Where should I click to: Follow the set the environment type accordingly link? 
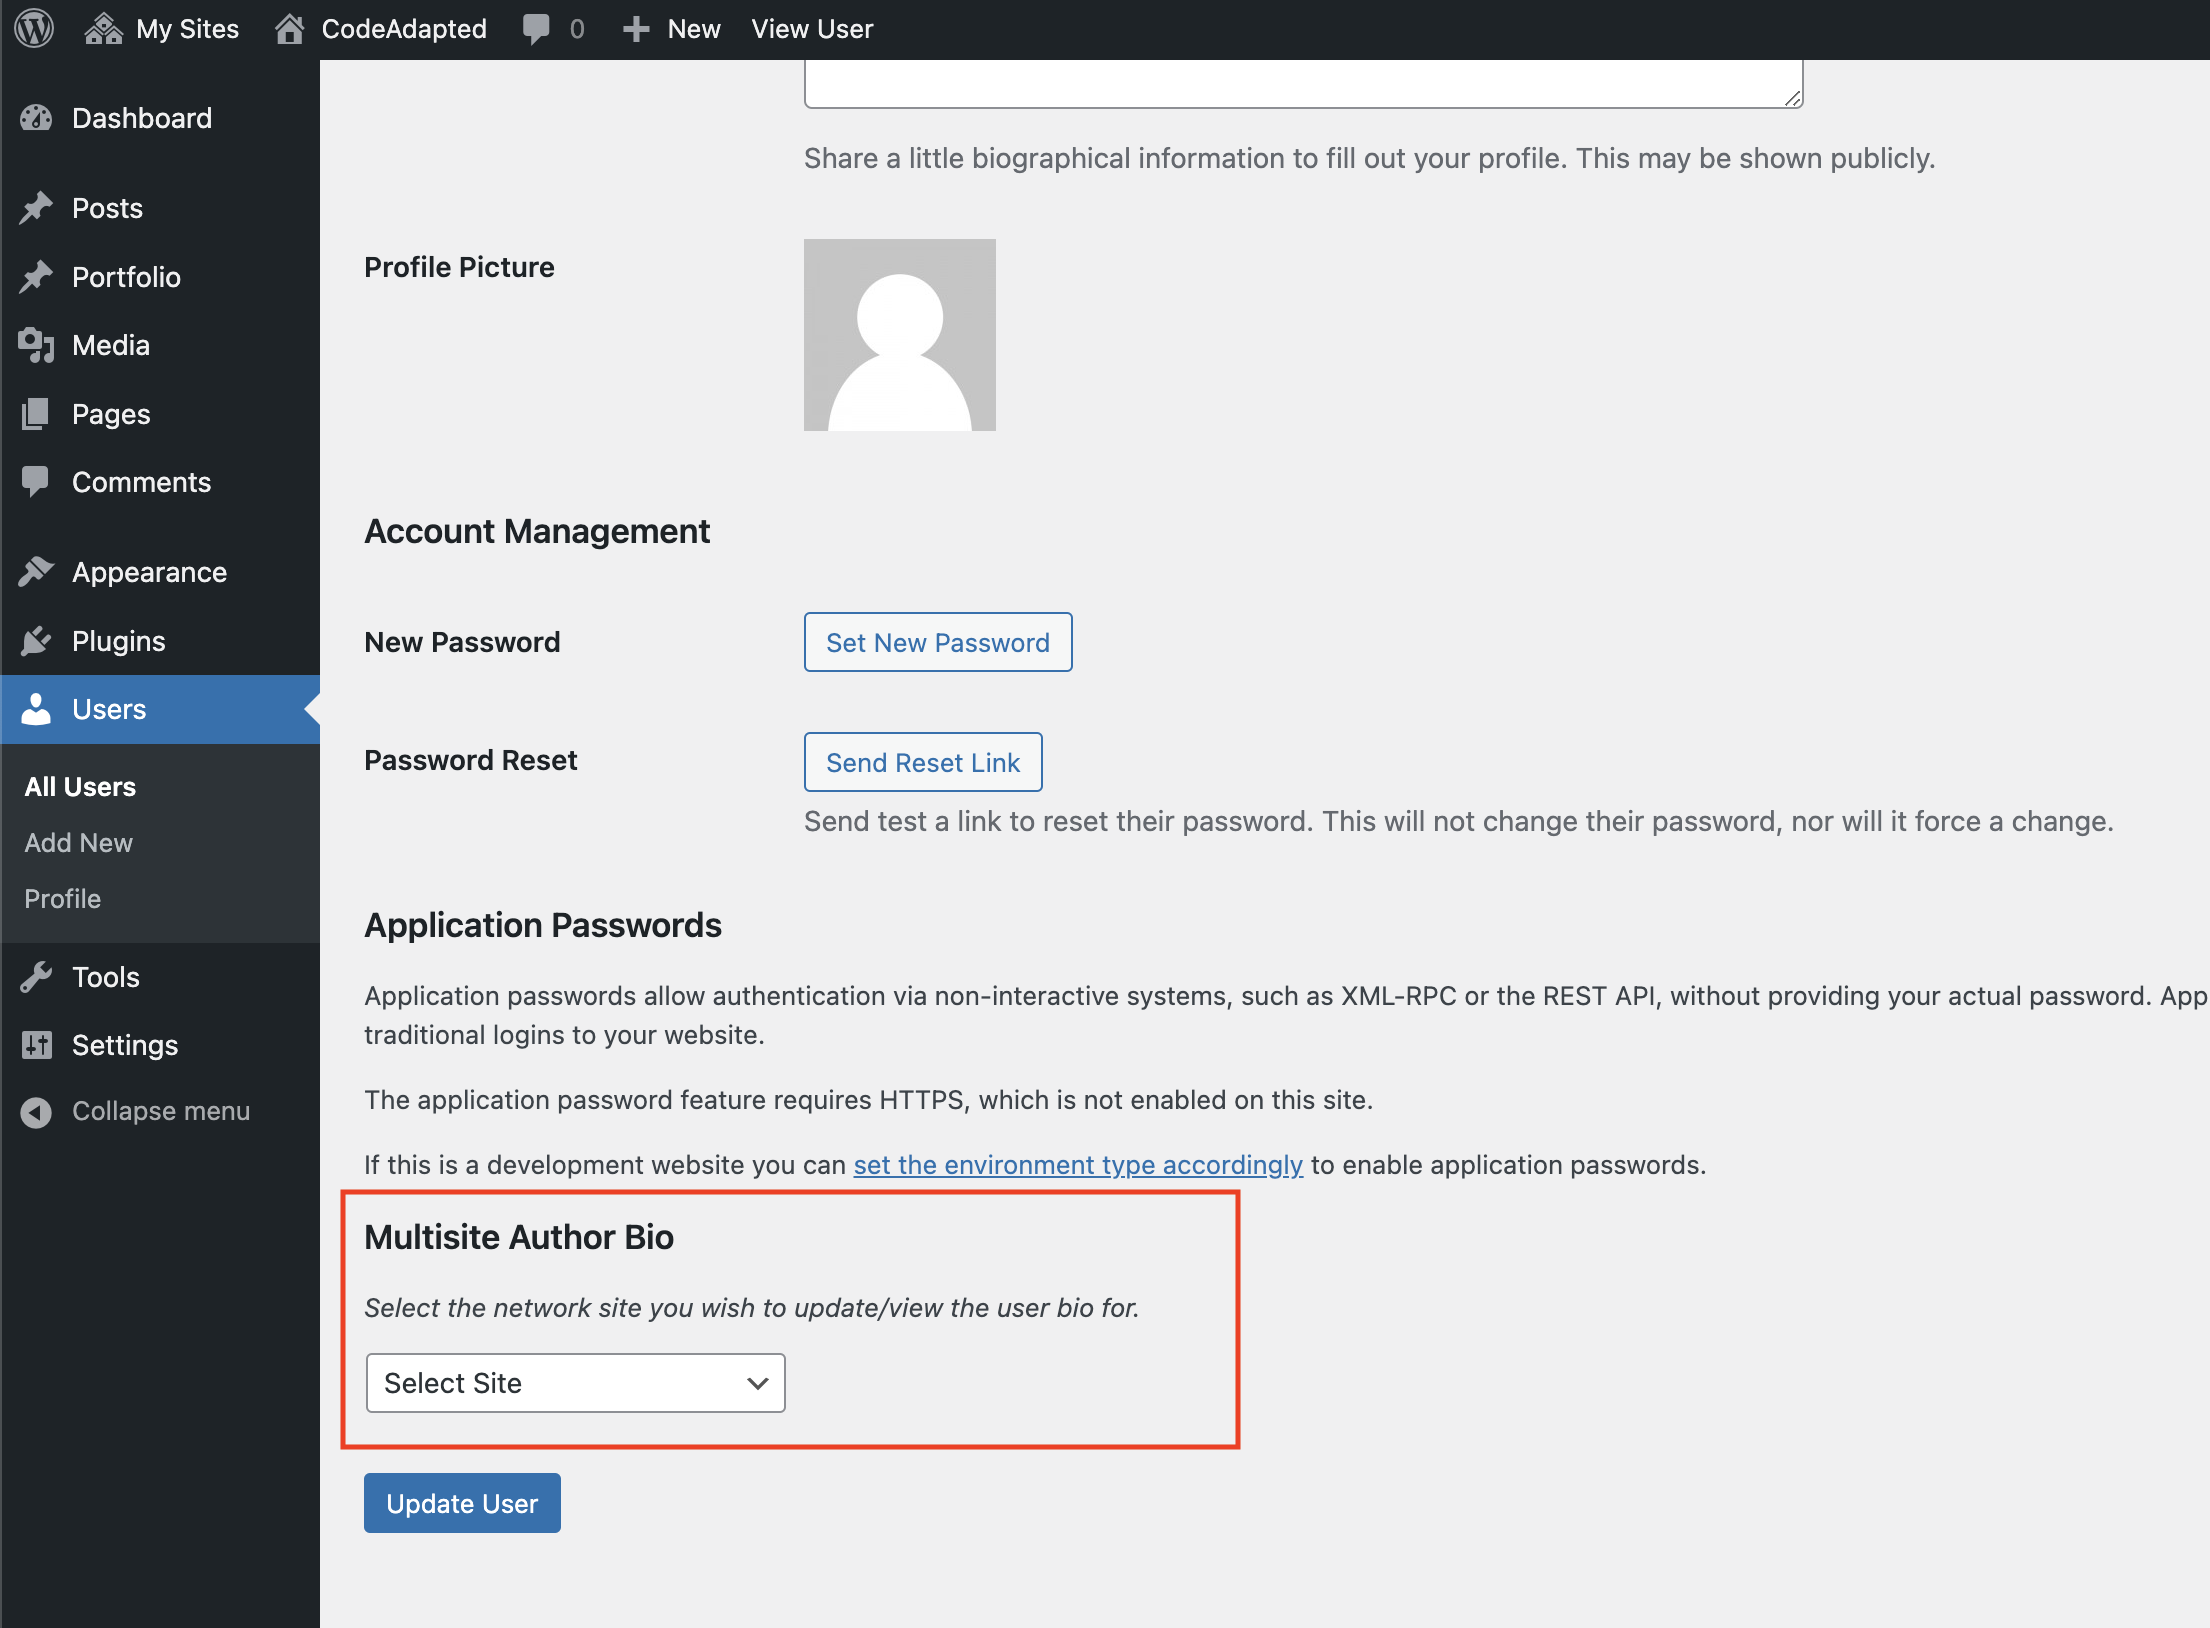1078,1164
